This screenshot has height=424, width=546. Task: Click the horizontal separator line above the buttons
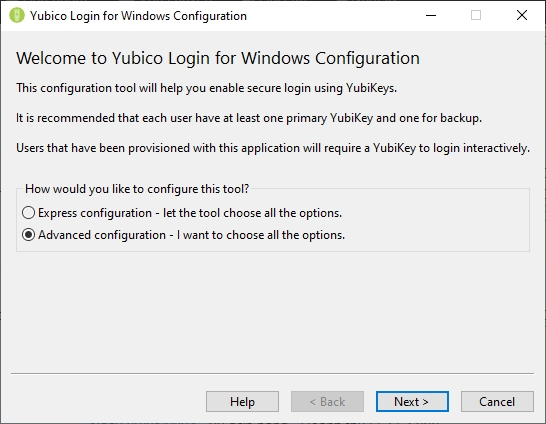(272, 374)
